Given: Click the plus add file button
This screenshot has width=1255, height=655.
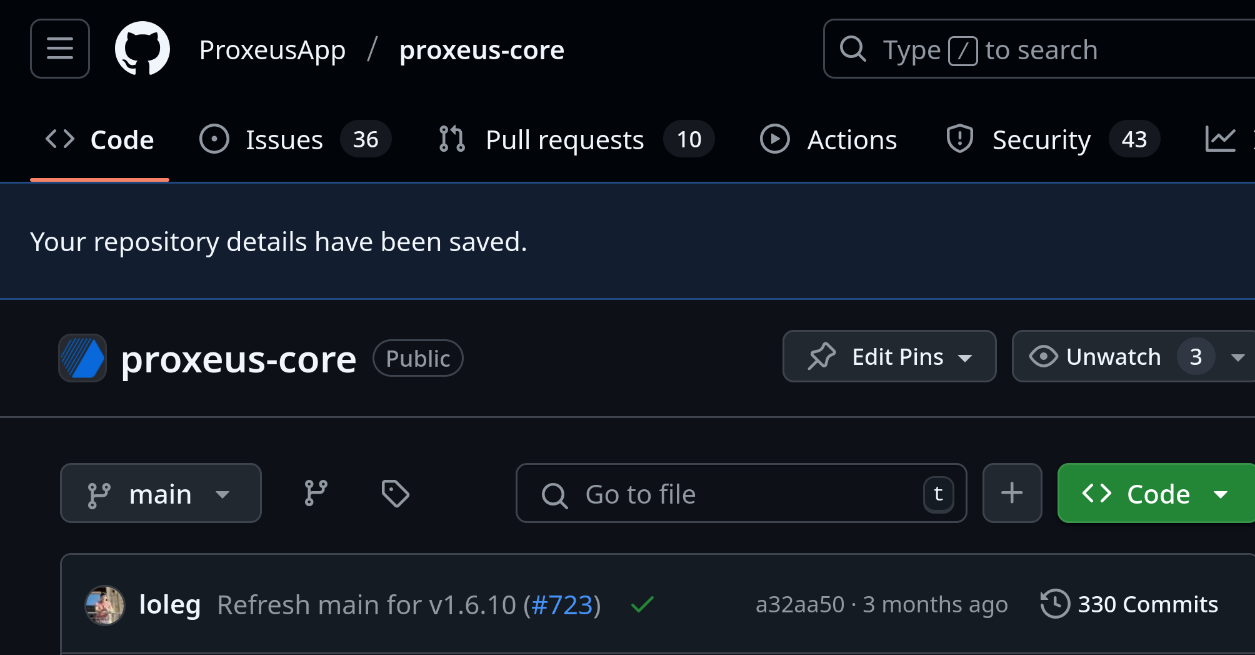Looking at the screenshot, I should [1012, 493].
